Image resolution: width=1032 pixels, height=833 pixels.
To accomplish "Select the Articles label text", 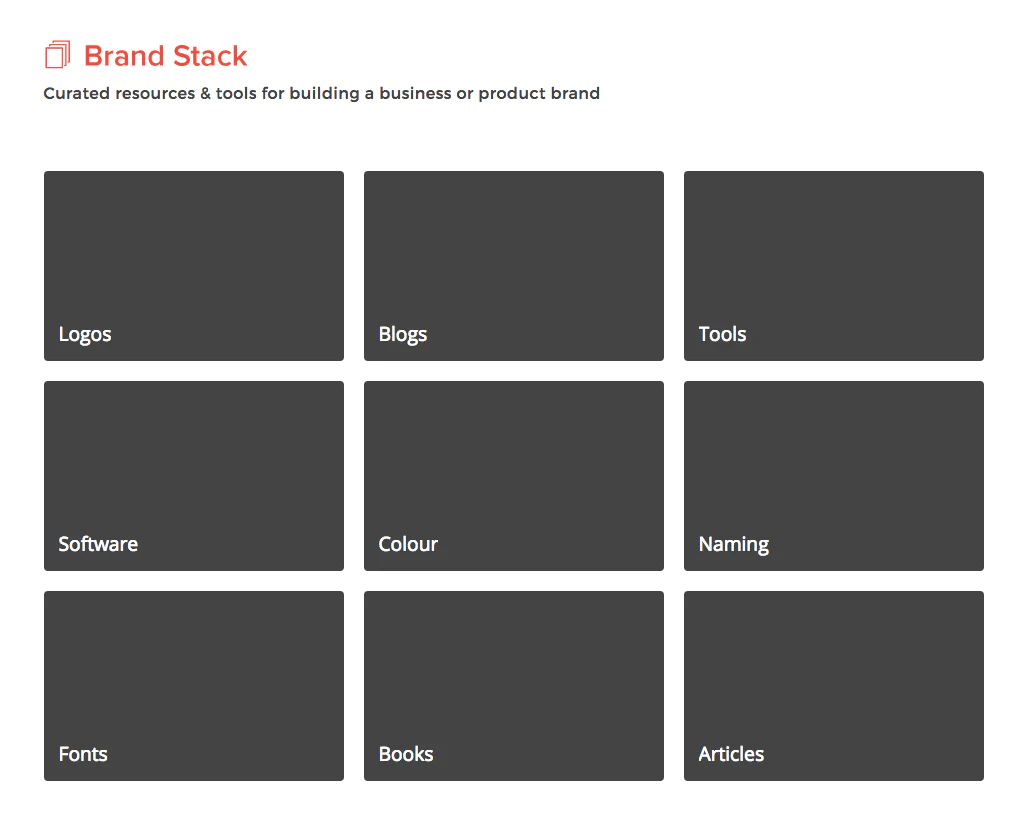I will click(x=731, y=754).
